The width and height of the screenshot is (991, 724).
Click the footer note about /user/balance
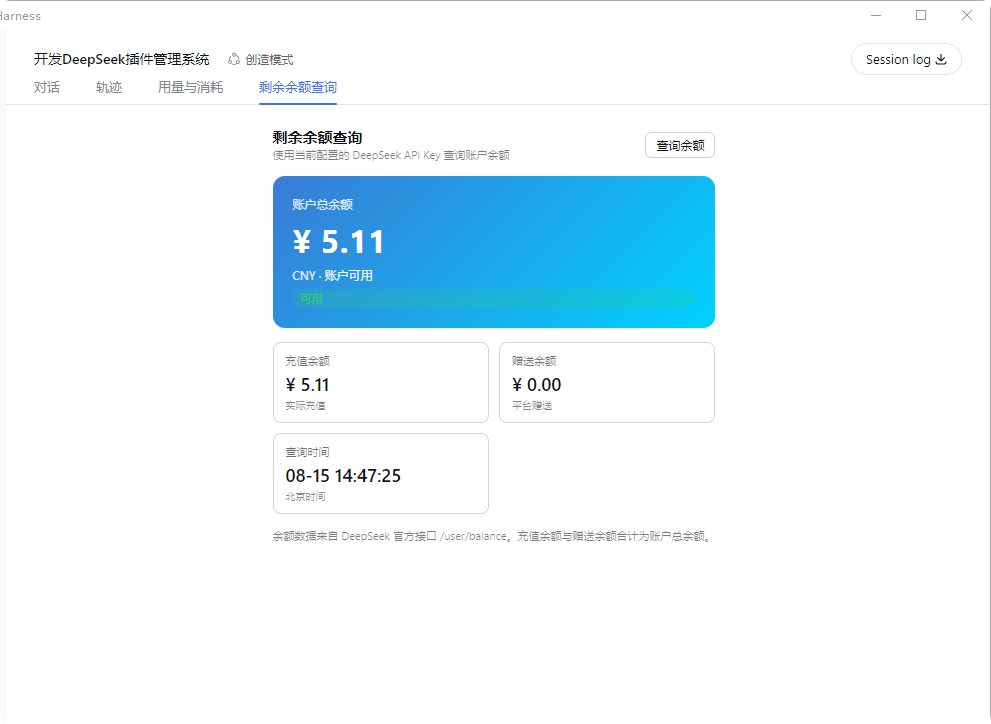coord(494,536)
